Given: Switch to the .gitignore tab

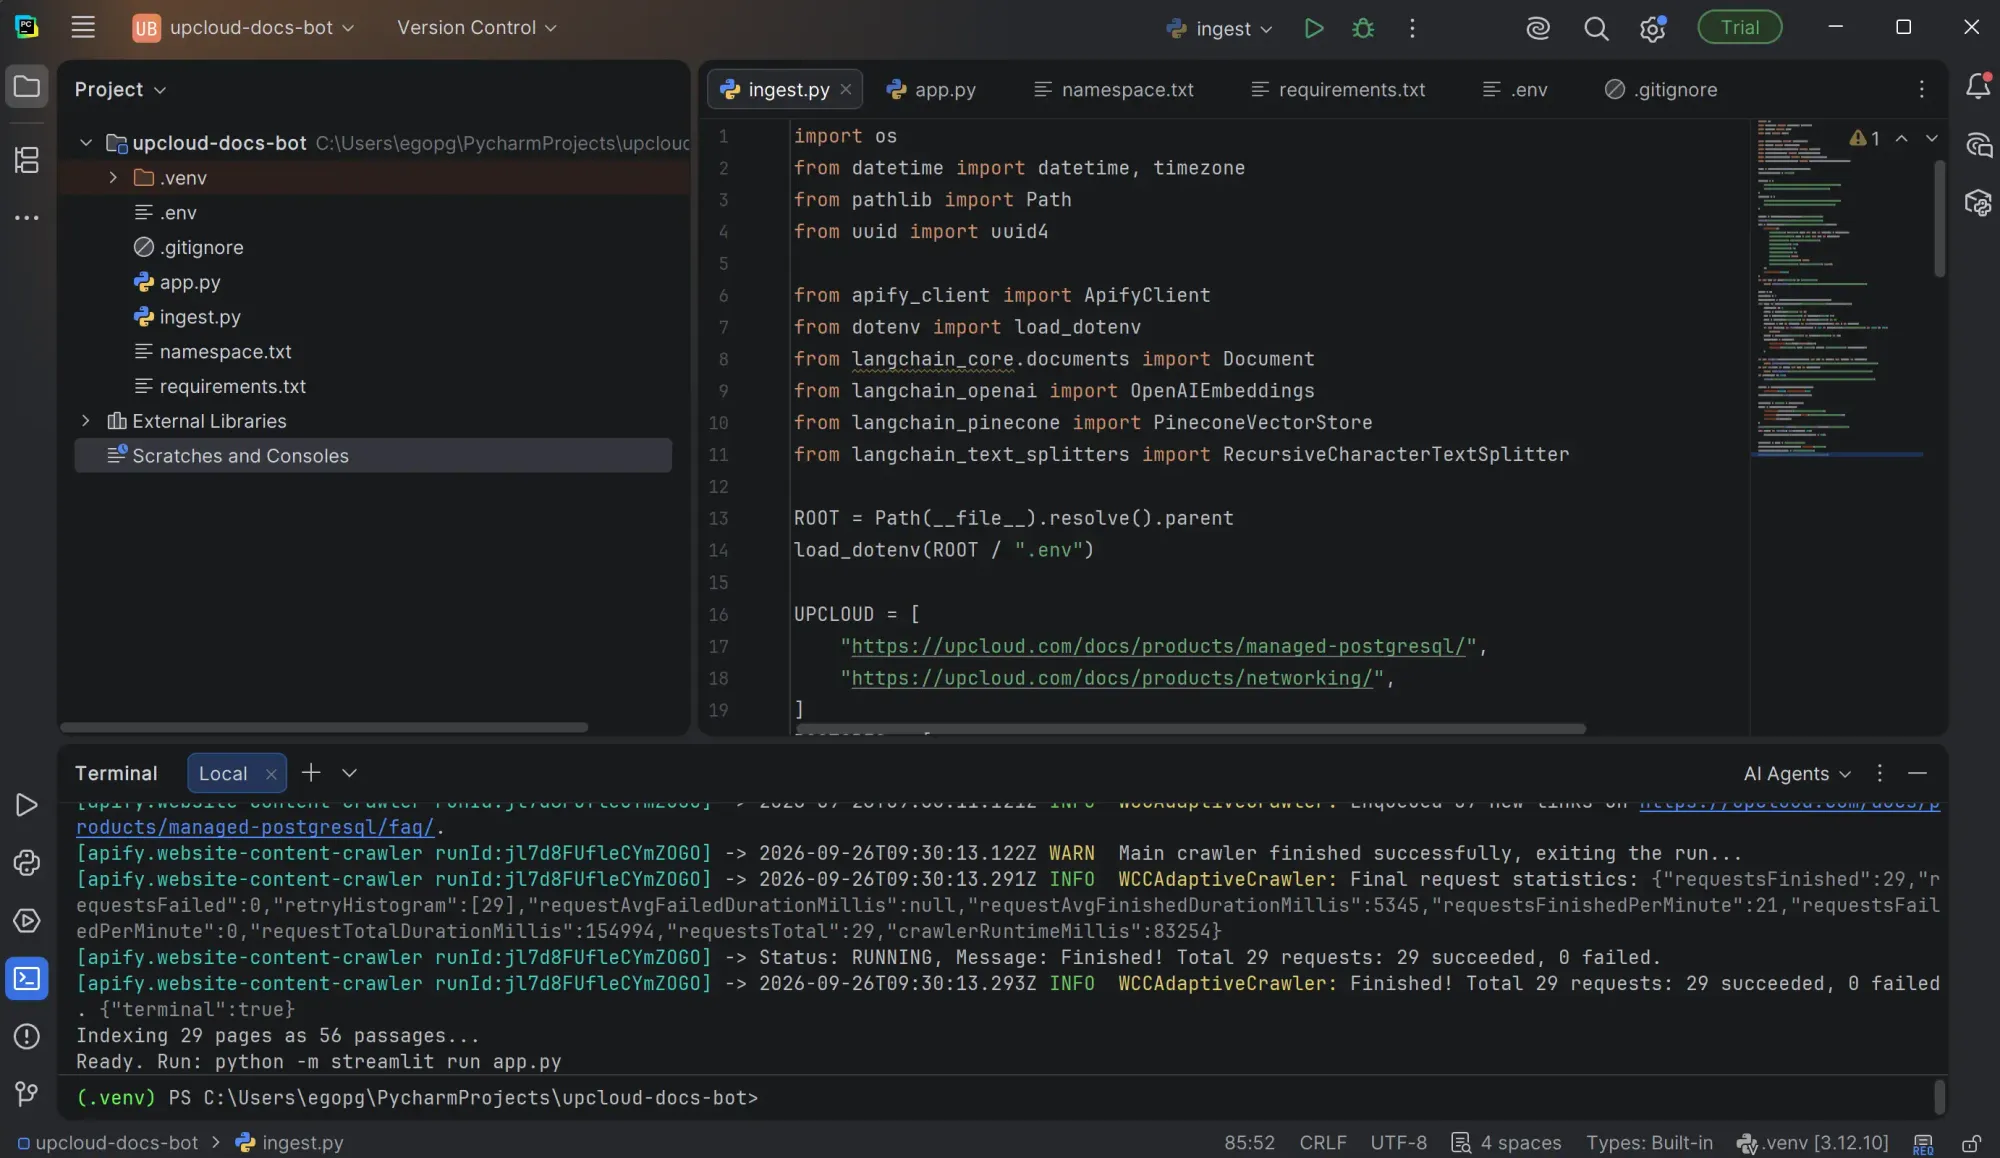Looking at the screenshot, I should tap(1661, 89).
